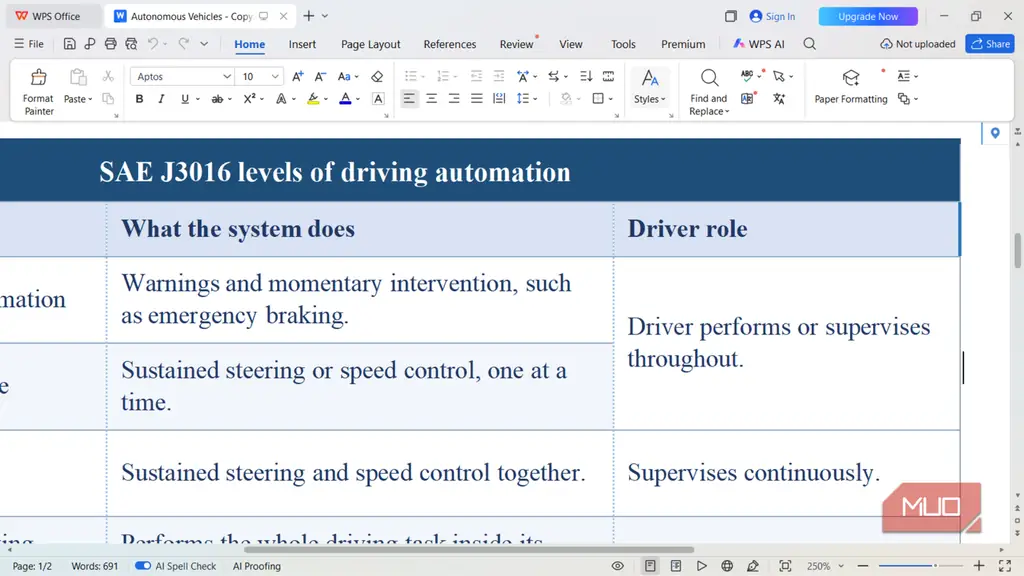Click the Print icon
Screen dimensions: 1024x576
coord(110,44)
